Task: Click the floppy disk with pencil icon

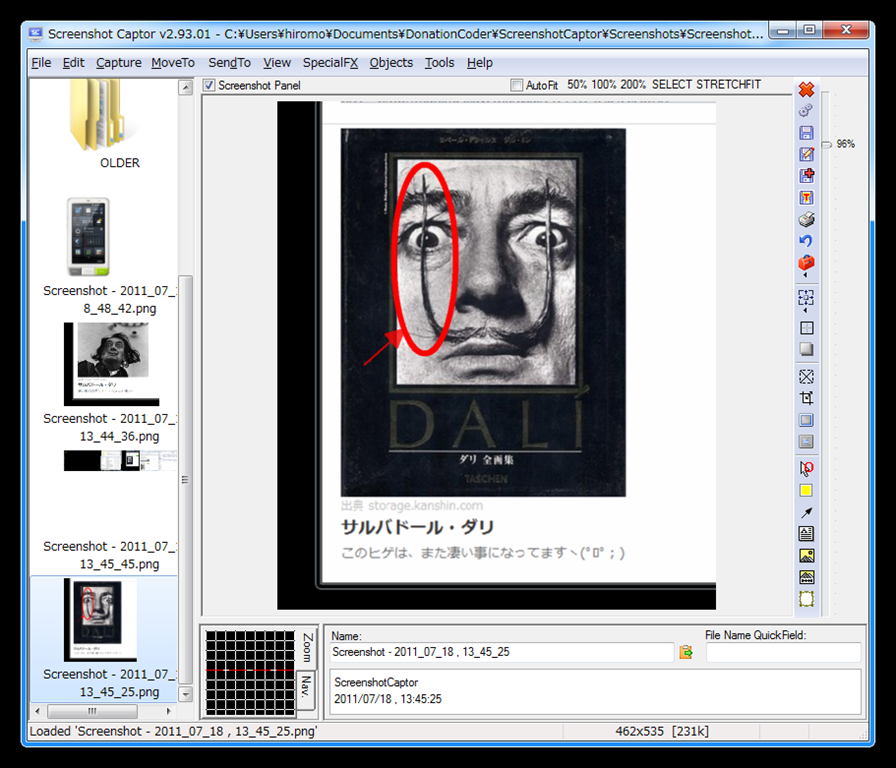Action: (x=806, y=154)
